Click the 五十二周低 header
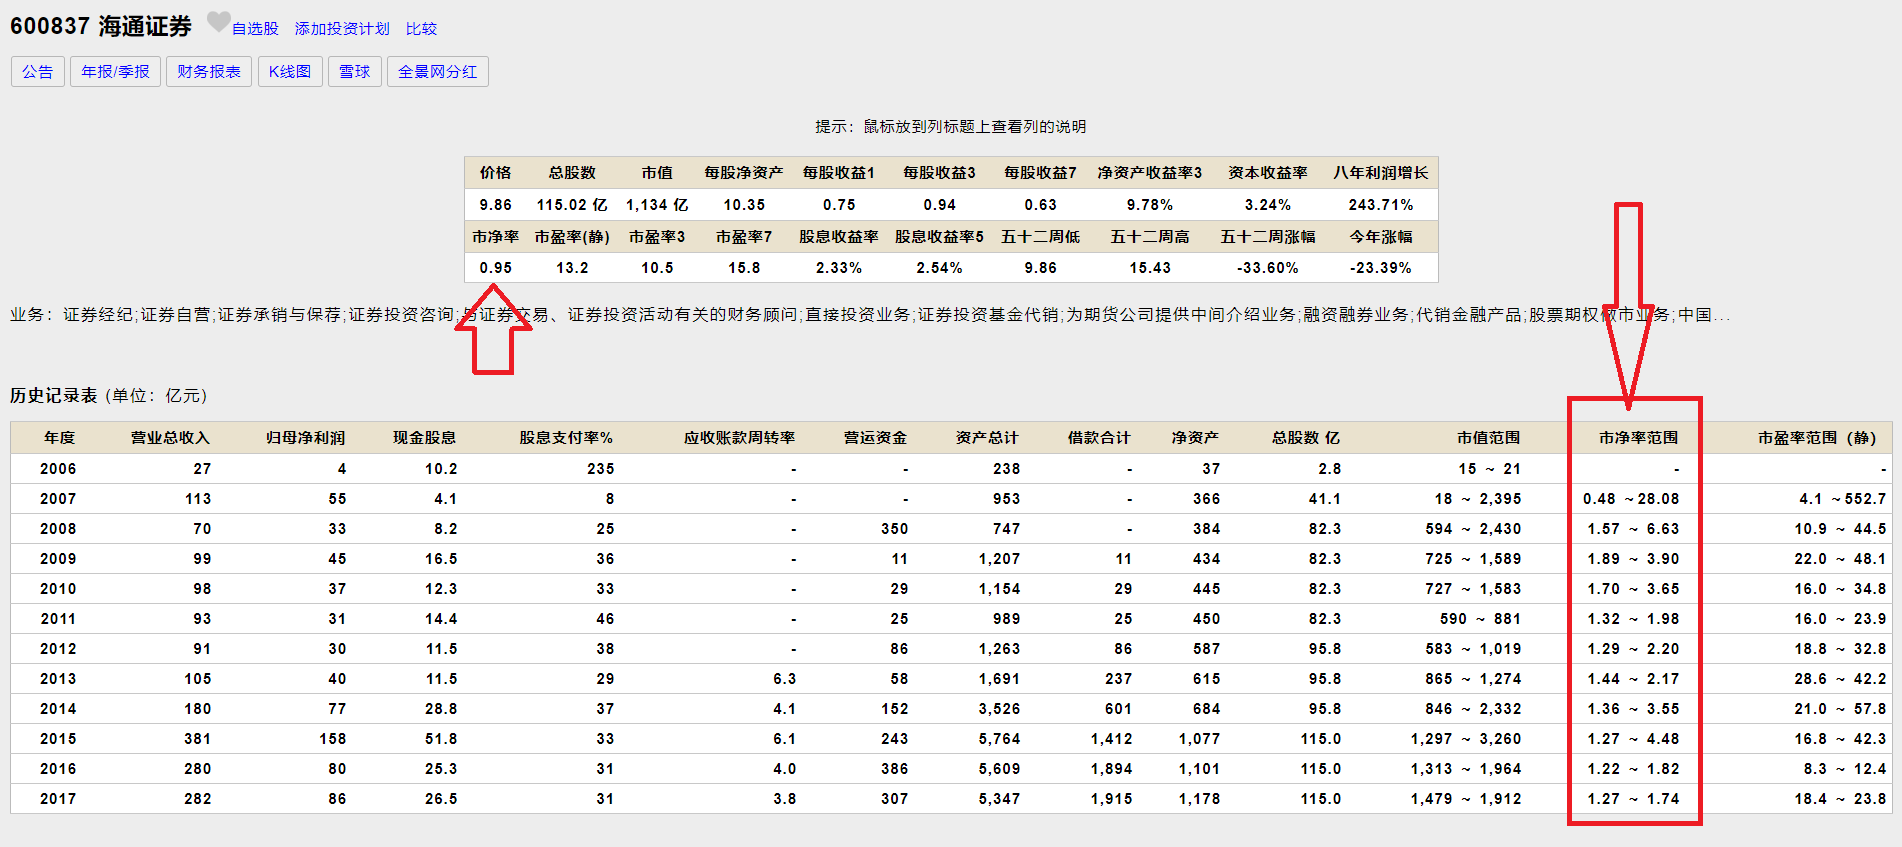This screenshot has height=847, width=1902. click(x=1040, y=237)
